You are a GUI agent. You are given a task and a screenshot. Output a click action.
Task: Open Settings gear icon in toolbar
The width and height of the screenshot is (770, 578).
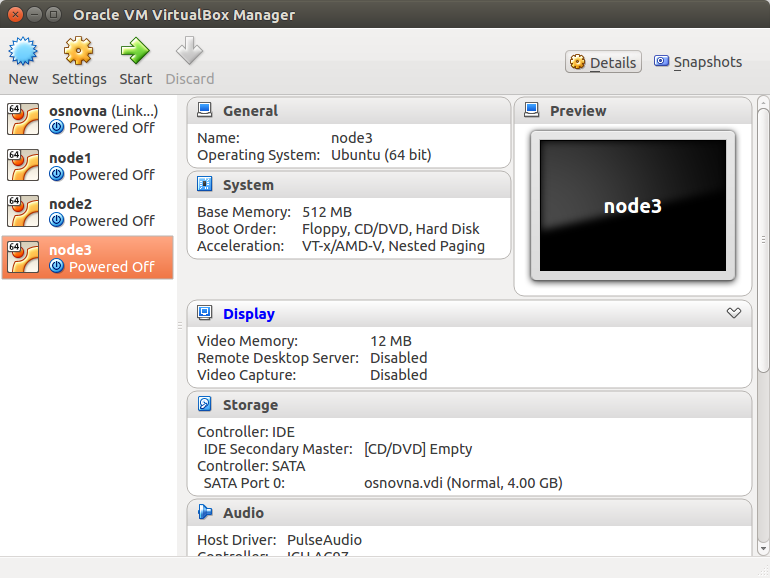tap(78, 51)
